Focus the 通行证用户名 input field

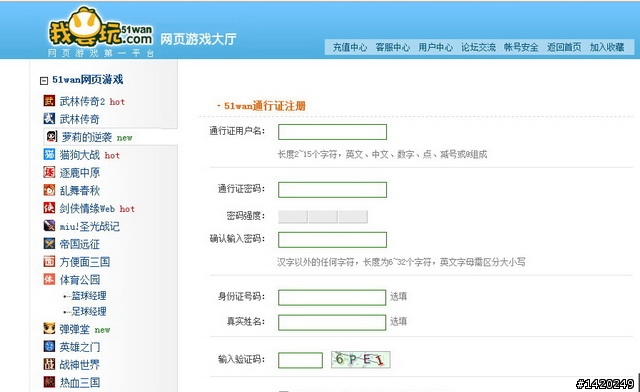[x=332, y=132]
